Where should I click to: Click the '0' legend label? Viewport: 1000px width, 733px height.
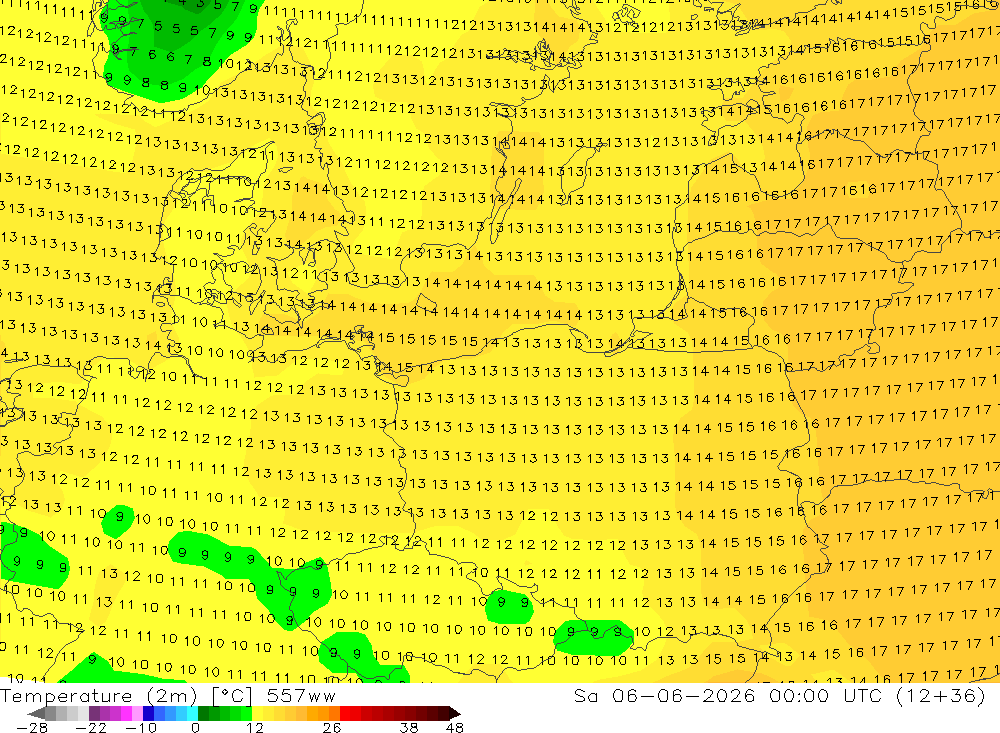195,728
